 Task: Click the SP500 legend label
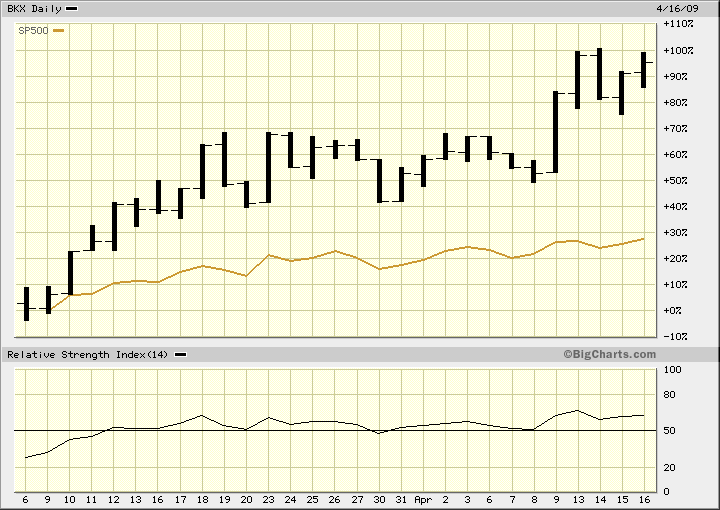(x=33, y=31)
